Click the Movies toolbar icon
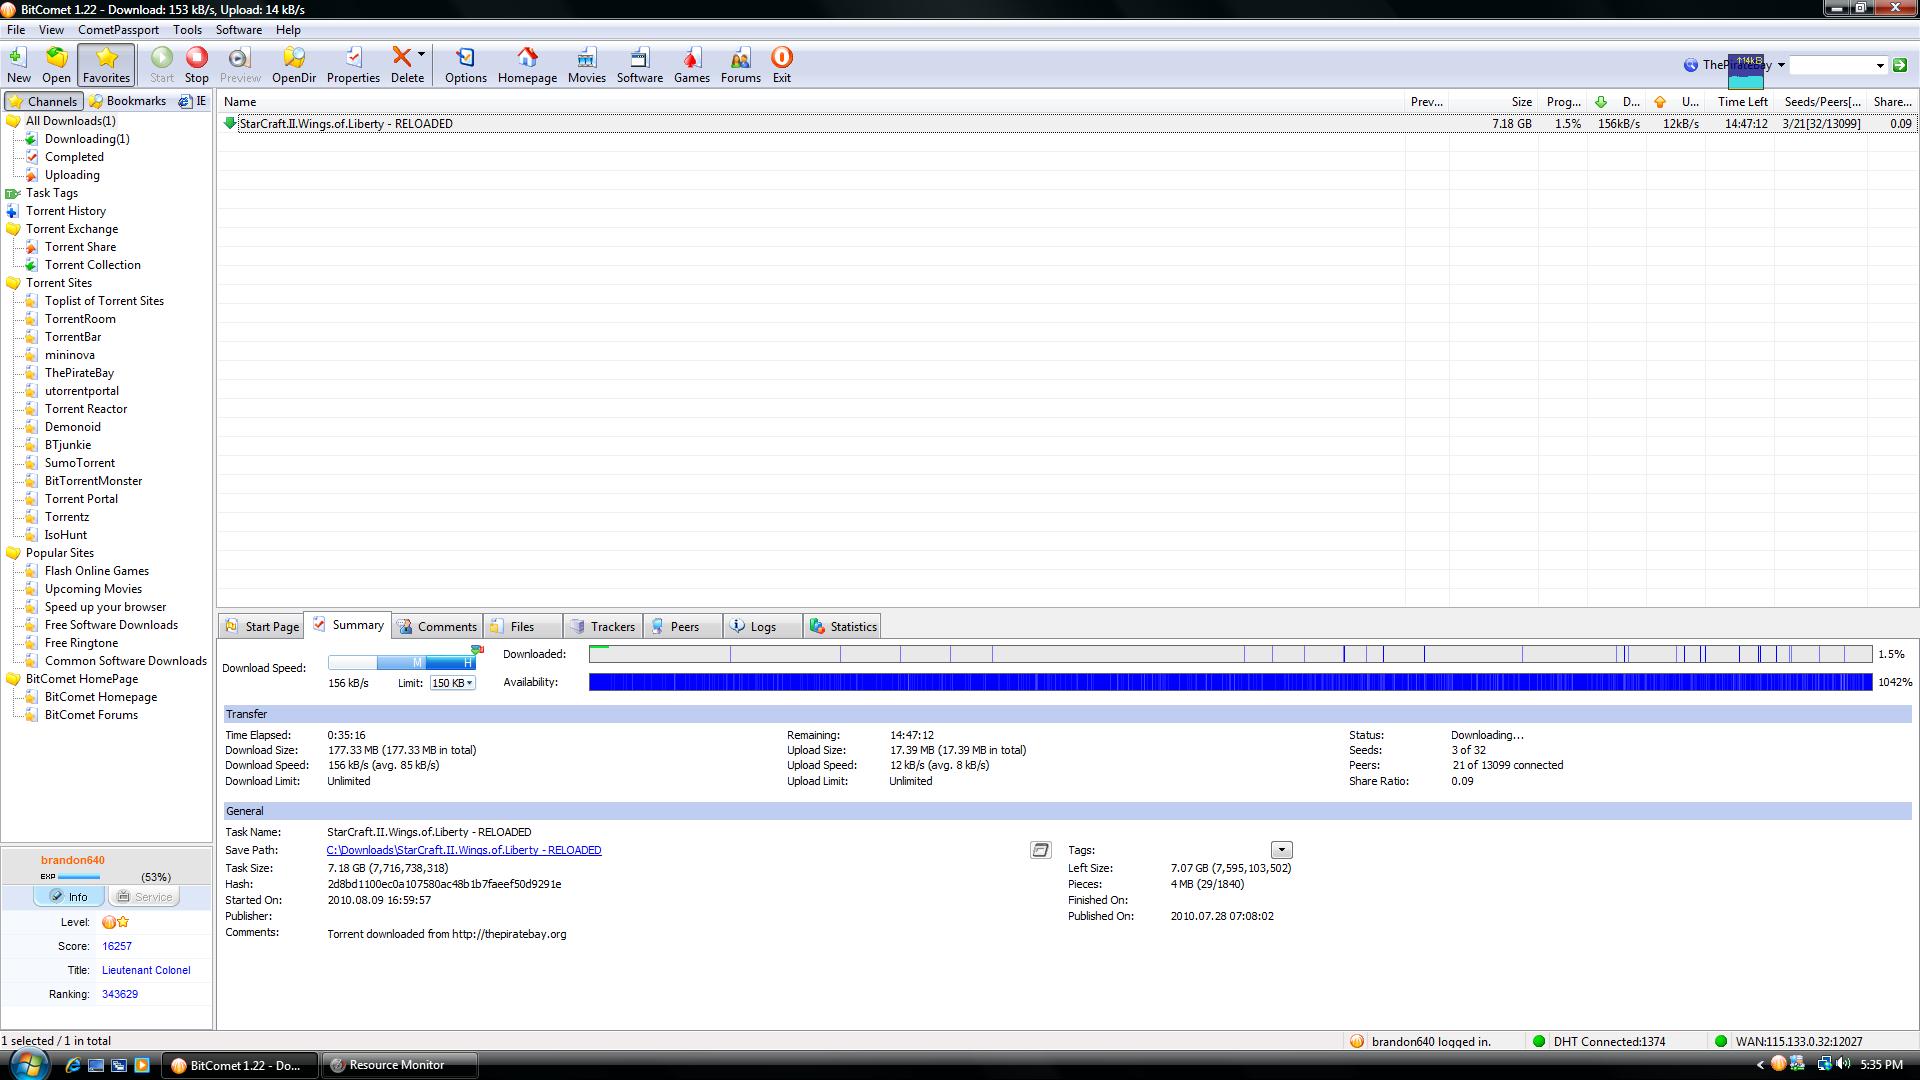Screen dimensions: 1920x1080 click(587, 65)
